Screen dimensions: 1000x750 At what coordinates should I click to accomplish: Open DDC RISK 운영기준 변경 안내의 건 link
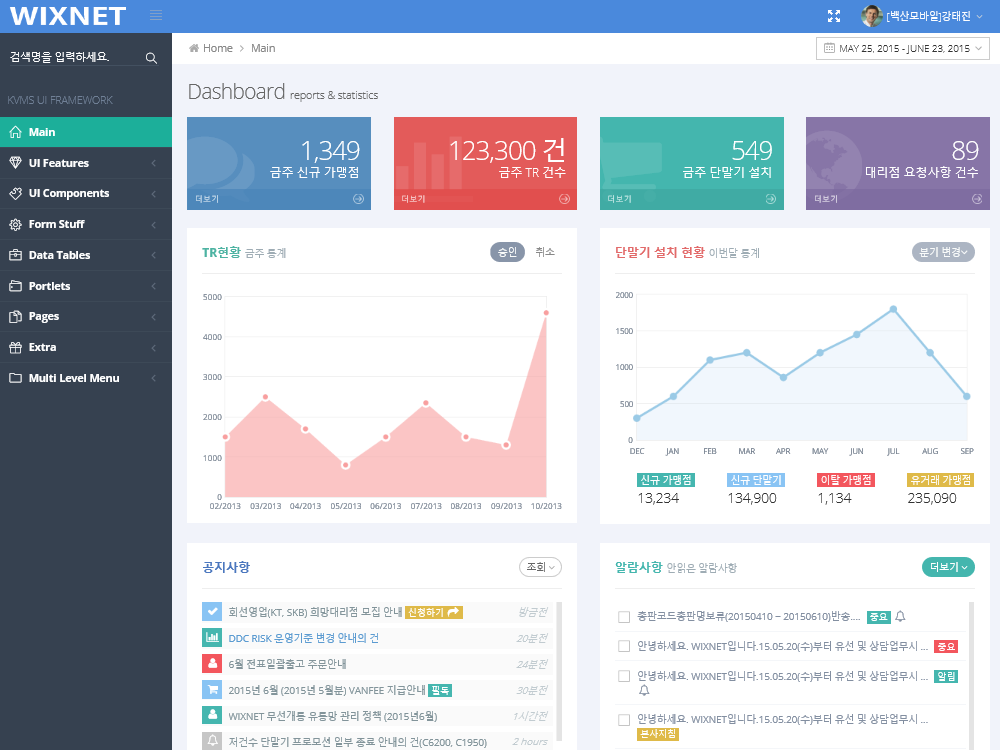(x=304, y=638)
